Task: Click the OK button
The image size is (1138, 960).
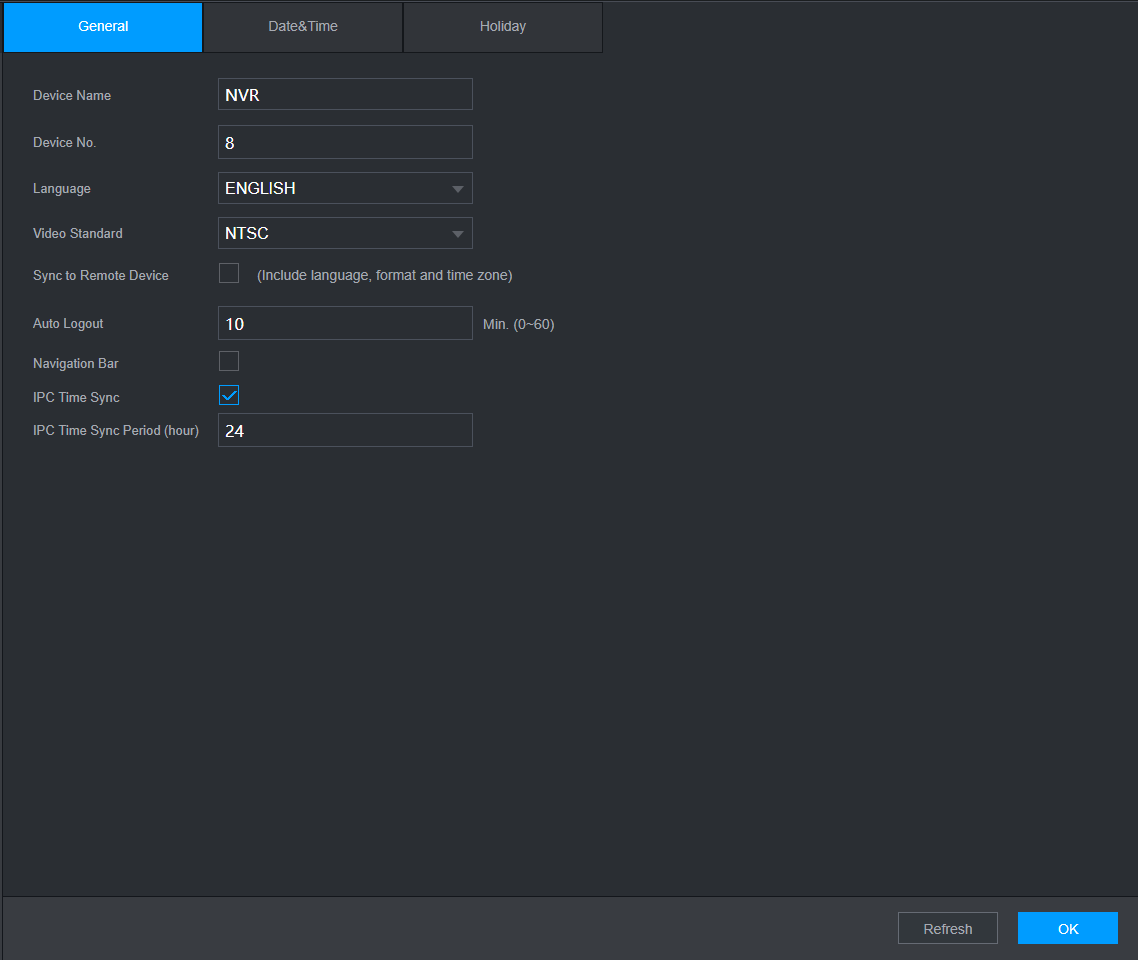Action: 1068,928
